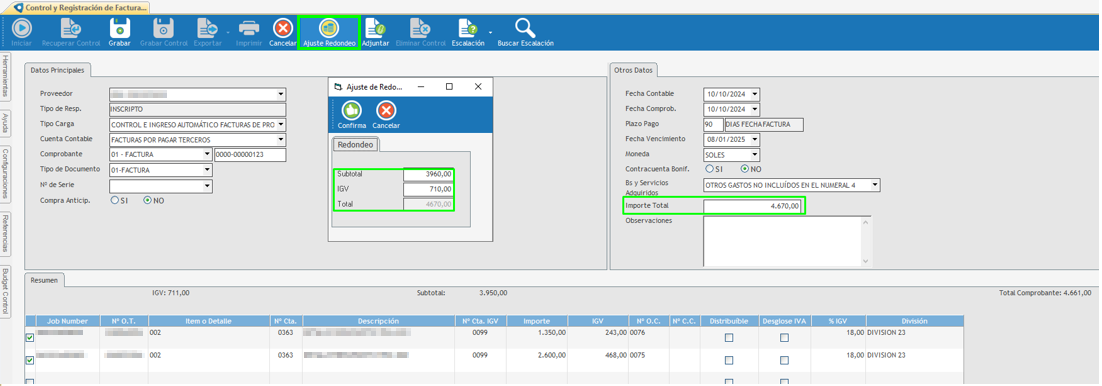
Task: Toggle Desglose IVA checkbox in the 1.350,00 row
Action: coord(784,338)
